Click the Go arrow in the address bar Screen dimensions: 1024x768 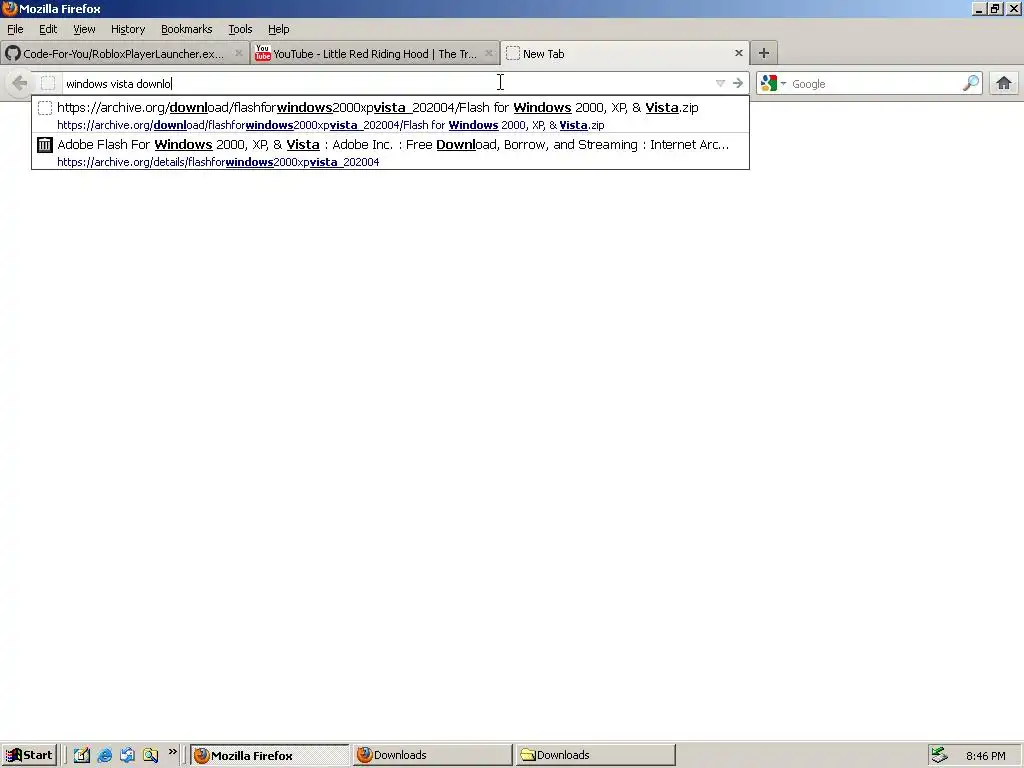pos(738,83)
